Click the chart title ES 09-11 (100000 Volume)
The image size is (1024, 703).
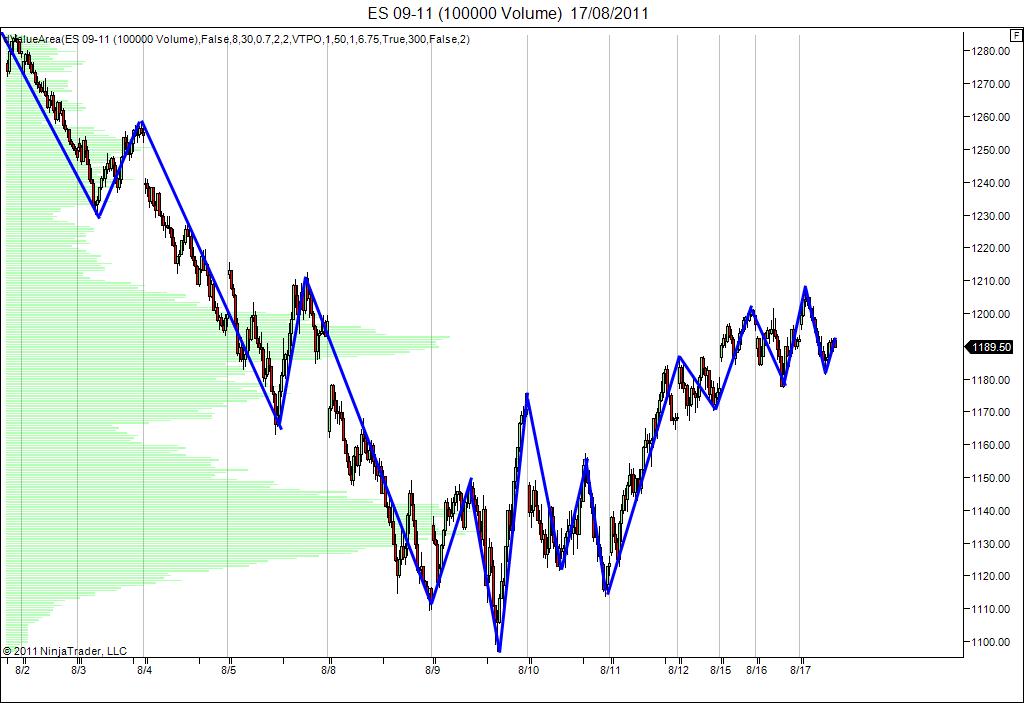464,14
